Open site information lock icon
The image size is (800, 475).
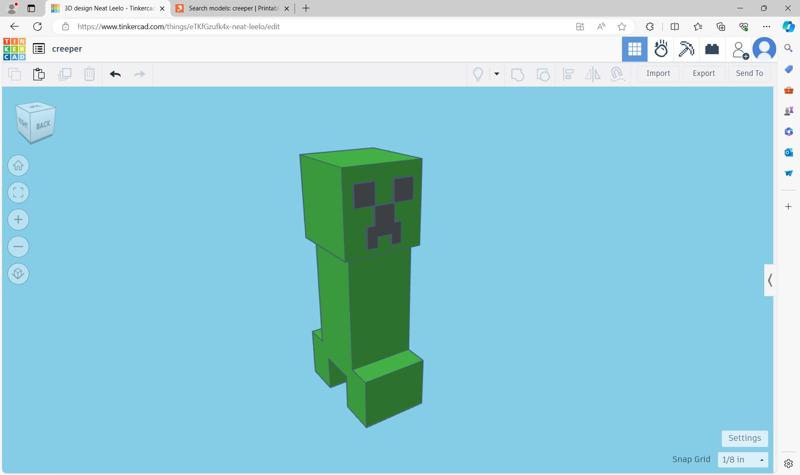point(65,27)
